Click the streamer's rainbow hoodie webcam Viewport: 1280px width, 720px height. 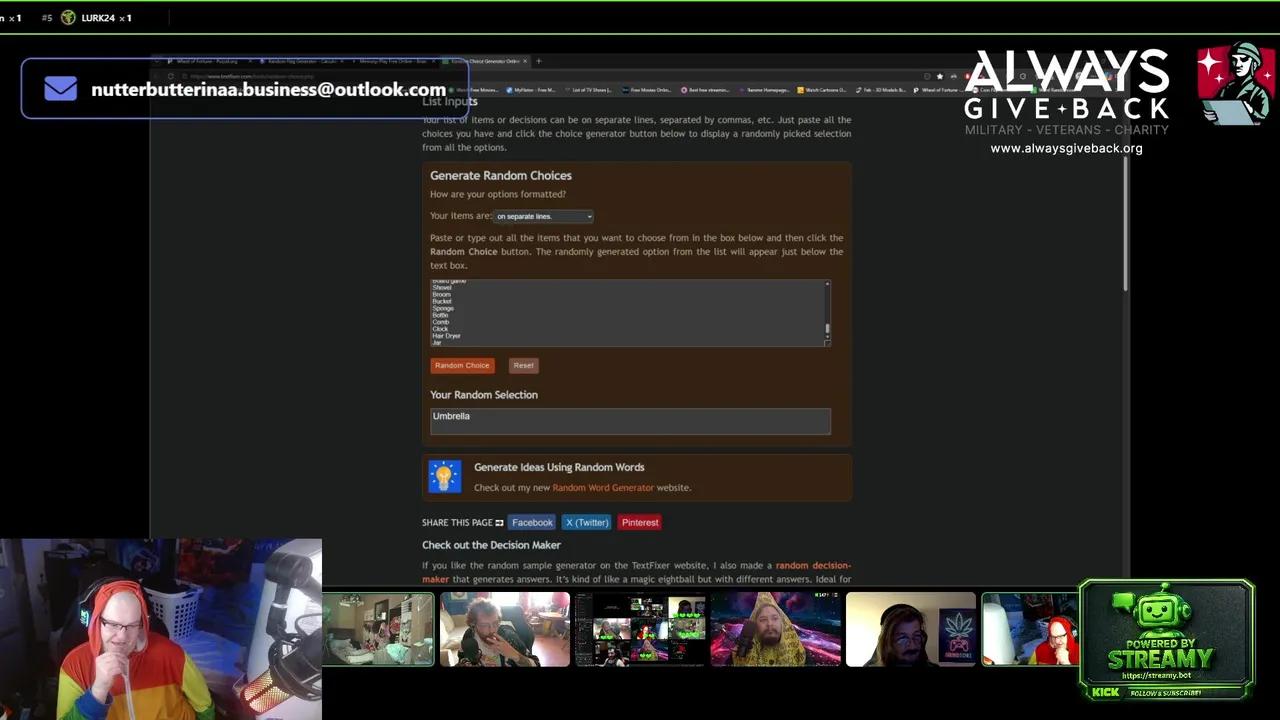click(x=161, y=630)
